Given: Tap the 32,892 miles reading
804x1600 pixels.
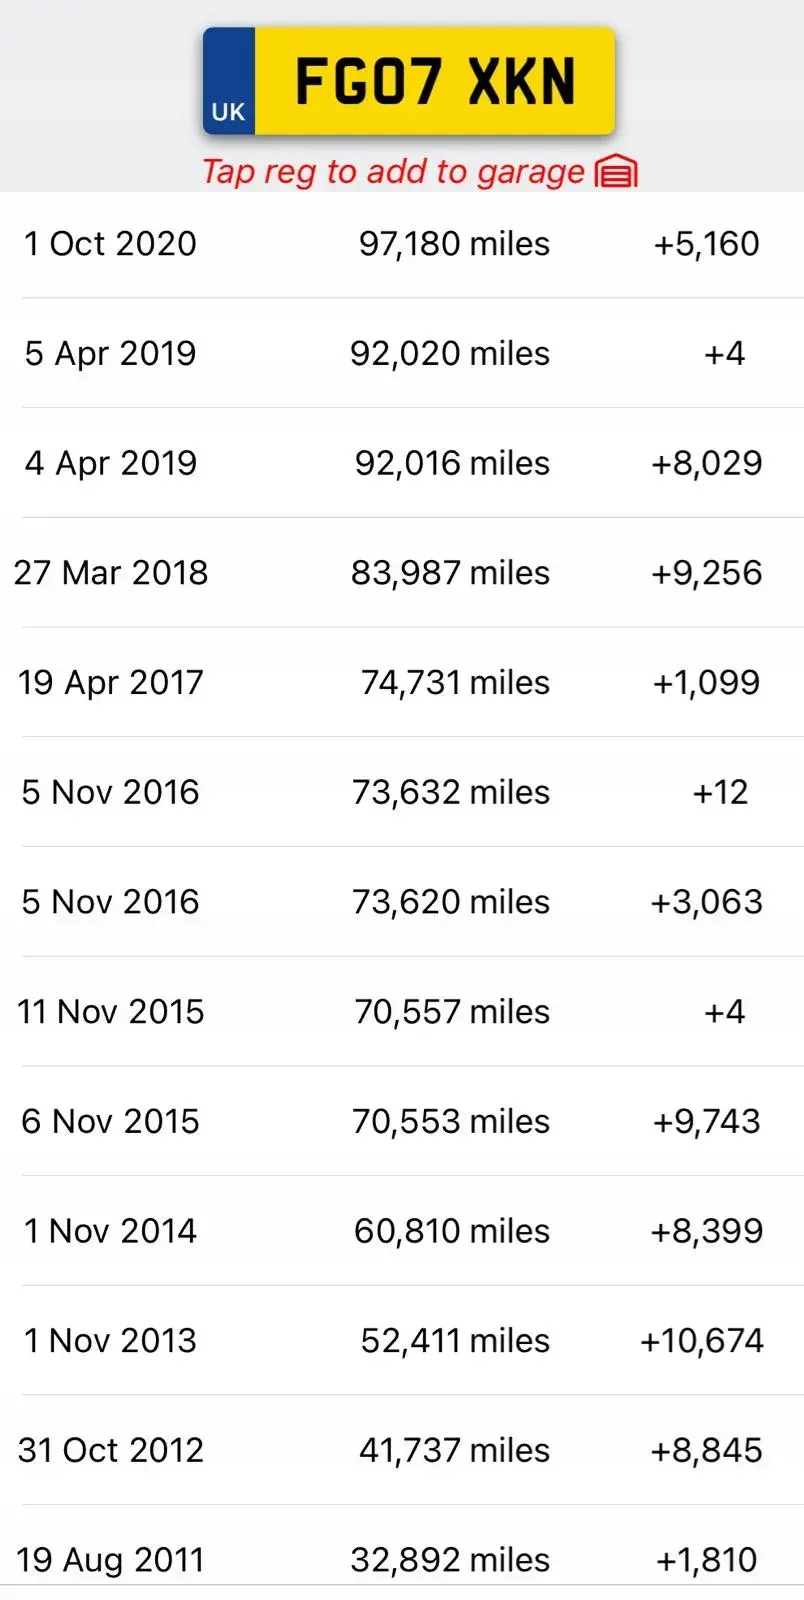Looking at the screenshot, I should (450, 1560).
